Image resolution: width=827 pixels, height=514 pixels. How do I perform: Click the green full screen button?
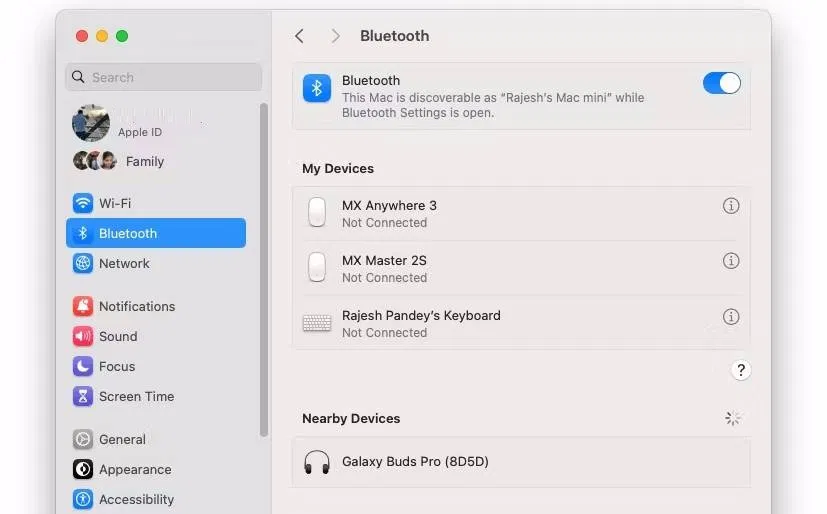122,36
